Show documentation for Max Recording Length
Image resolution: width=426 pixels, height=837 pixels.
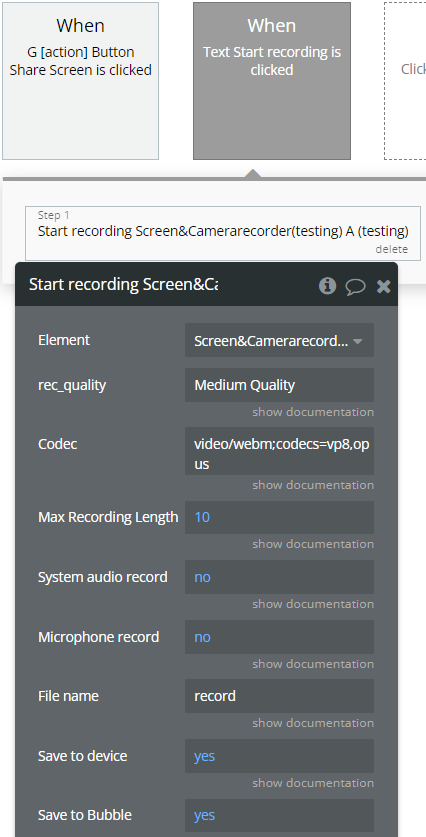tap(313, 544)
